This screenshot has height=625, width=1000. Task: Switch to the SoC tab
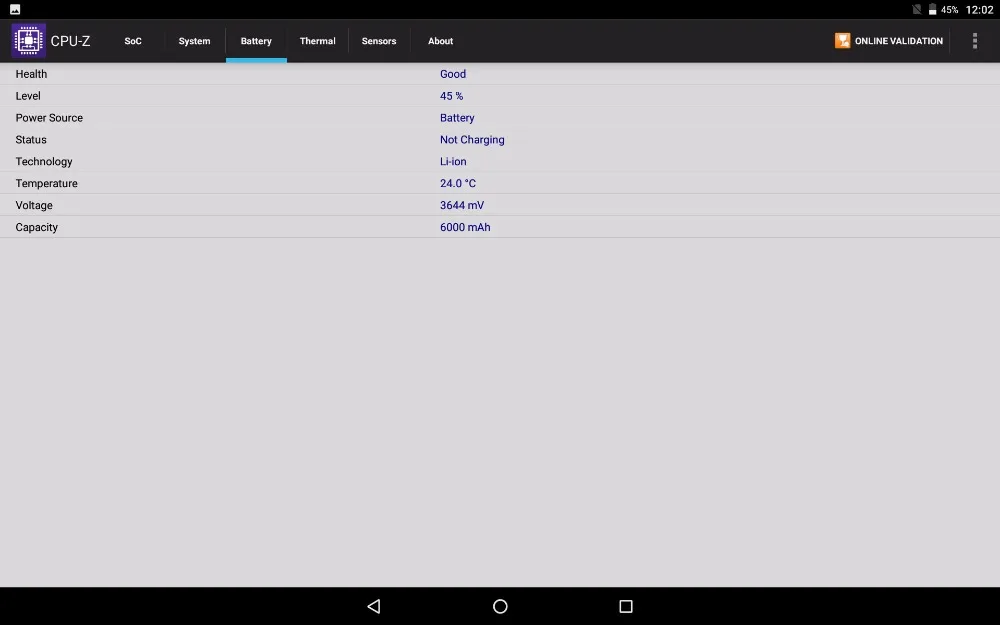click(133, 41)
